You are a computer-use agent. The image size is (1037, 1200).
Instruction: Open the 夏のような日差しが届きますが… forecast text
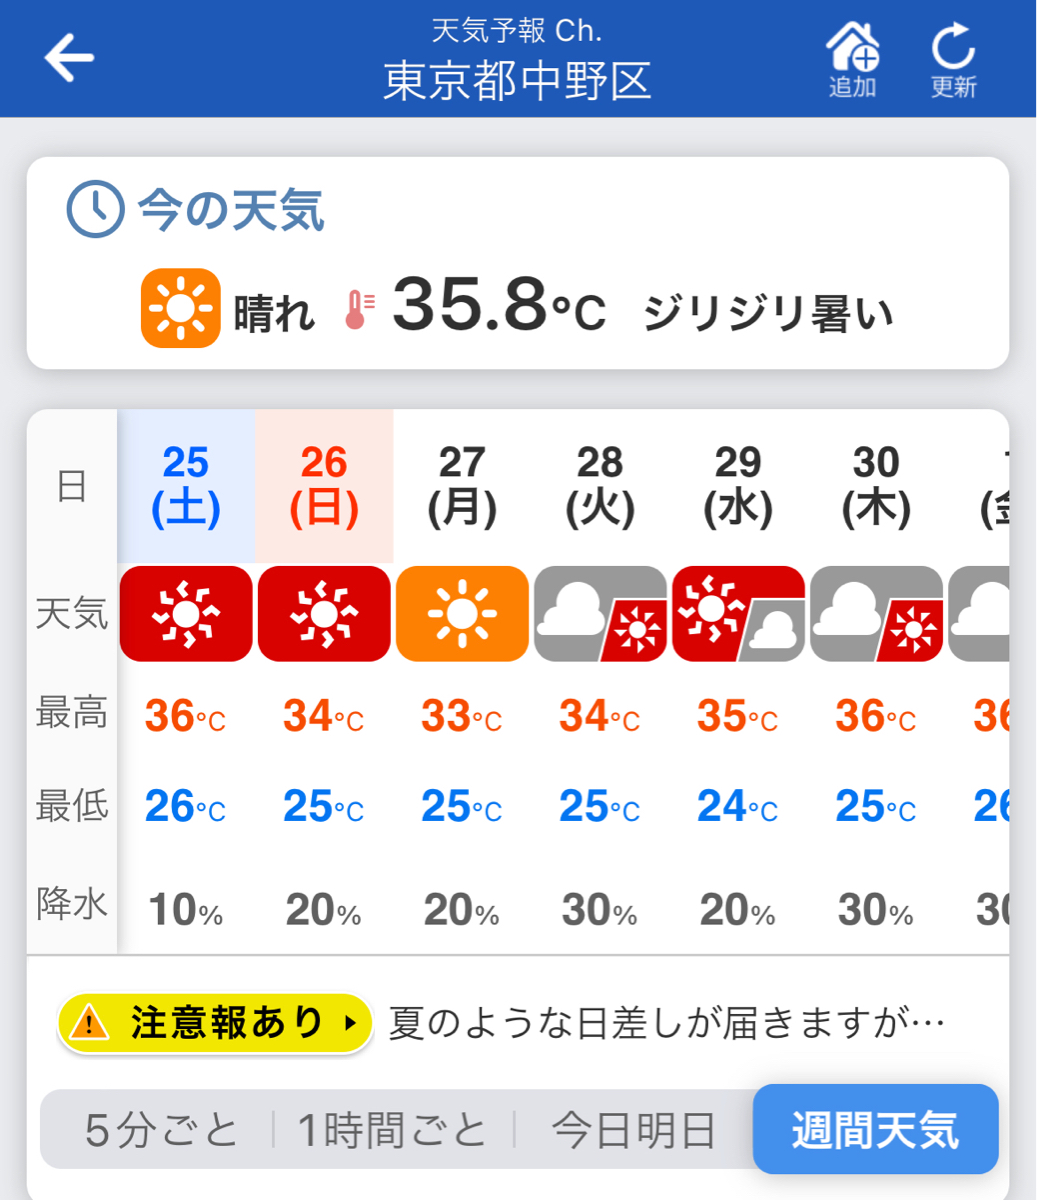666,1023
